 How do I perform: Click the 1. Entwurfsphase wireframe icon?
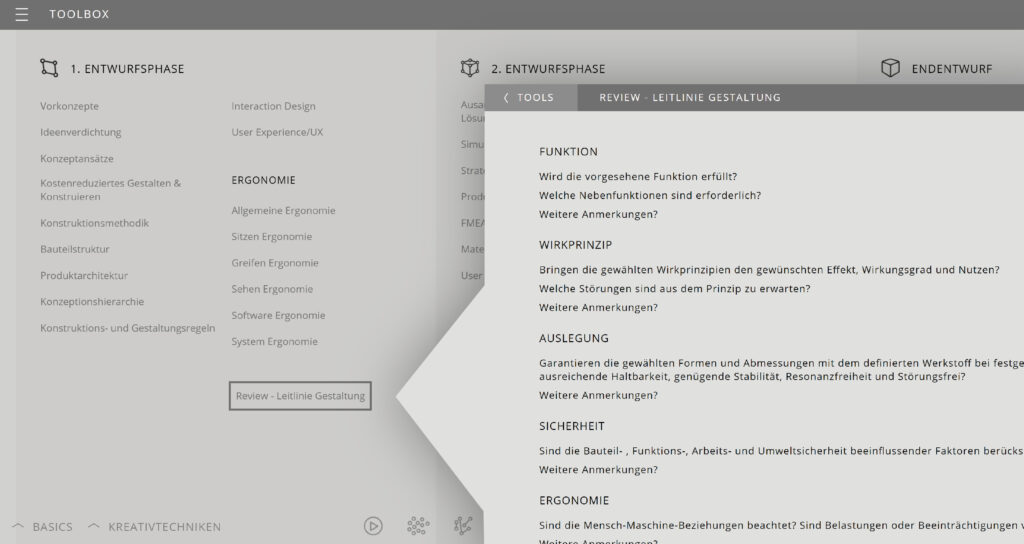[49, 68]
